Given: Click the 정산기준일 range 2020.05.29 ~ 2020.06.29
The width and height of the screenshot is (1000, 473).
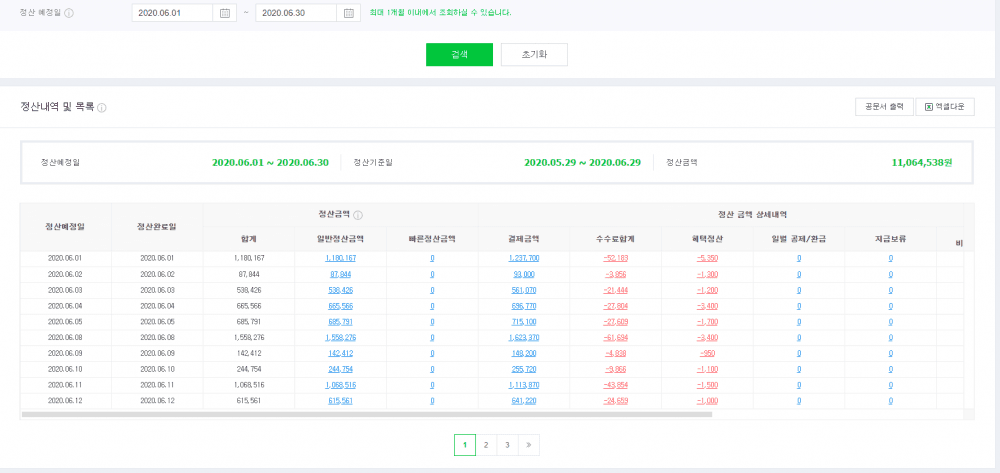Looking at the screenshot, I should (x=582, y=163).
